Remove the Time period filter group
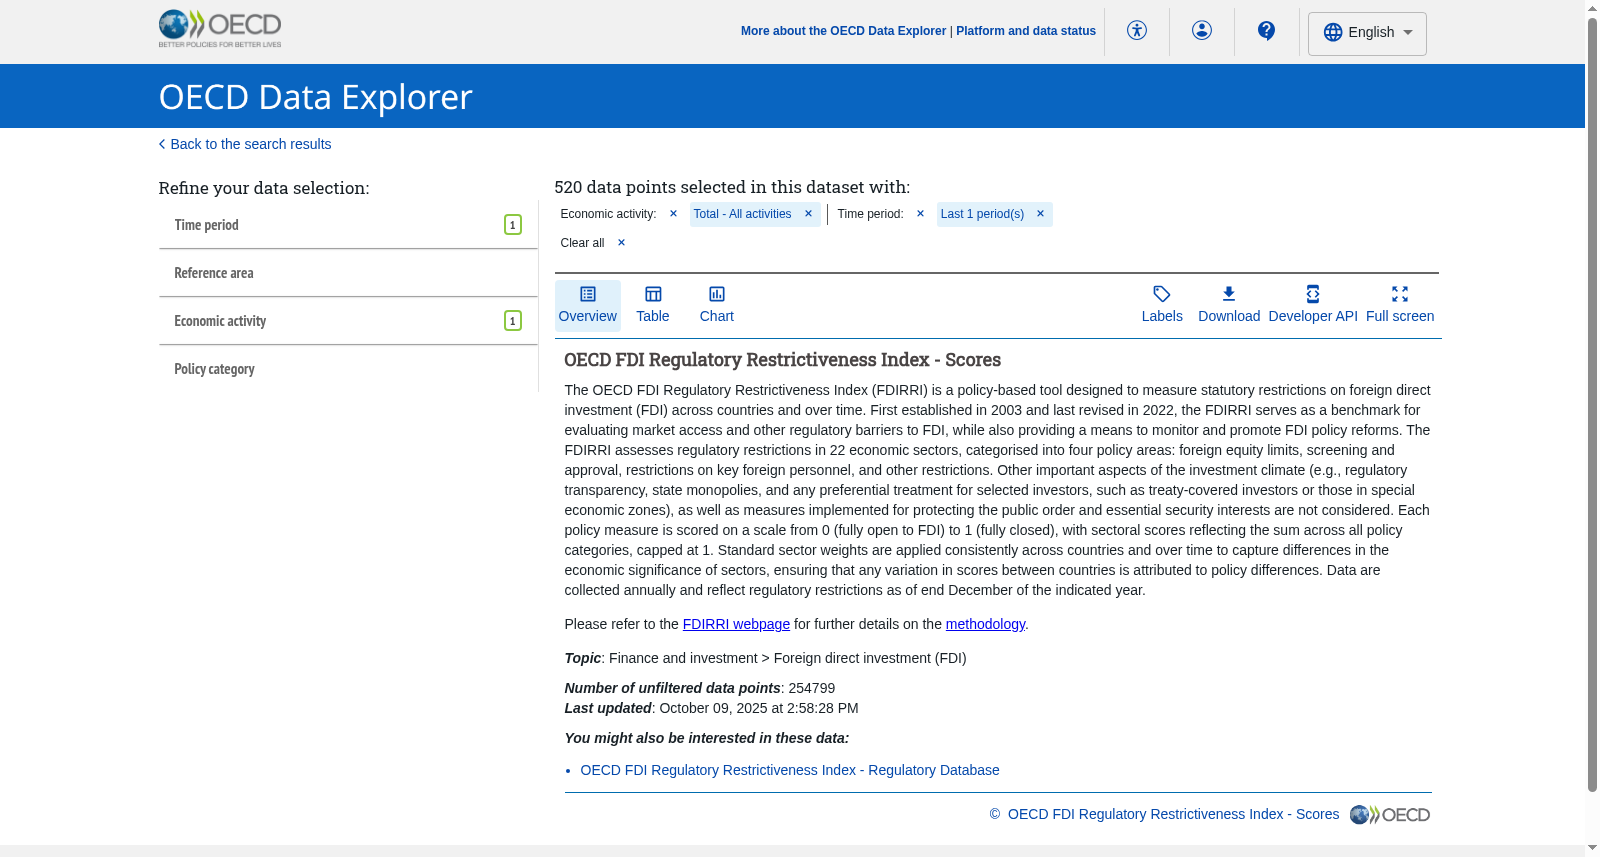This screenshot has width=1600, height=857. click(x=920, y=214)
